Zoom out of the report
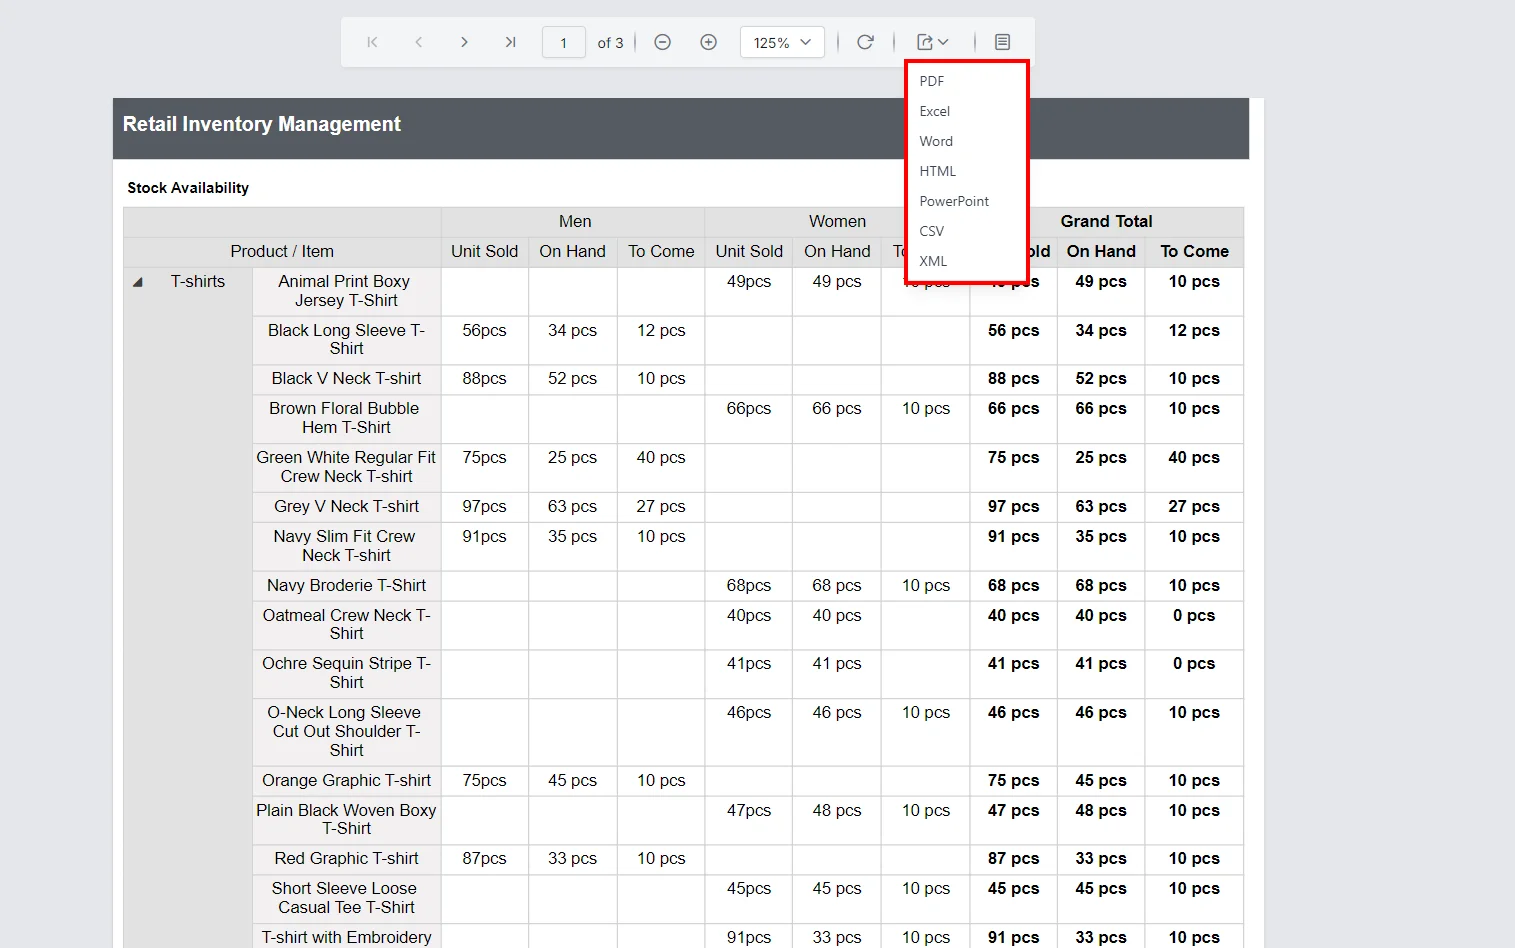This screenshot has height=948, width=1515. [x=662, y=42]
